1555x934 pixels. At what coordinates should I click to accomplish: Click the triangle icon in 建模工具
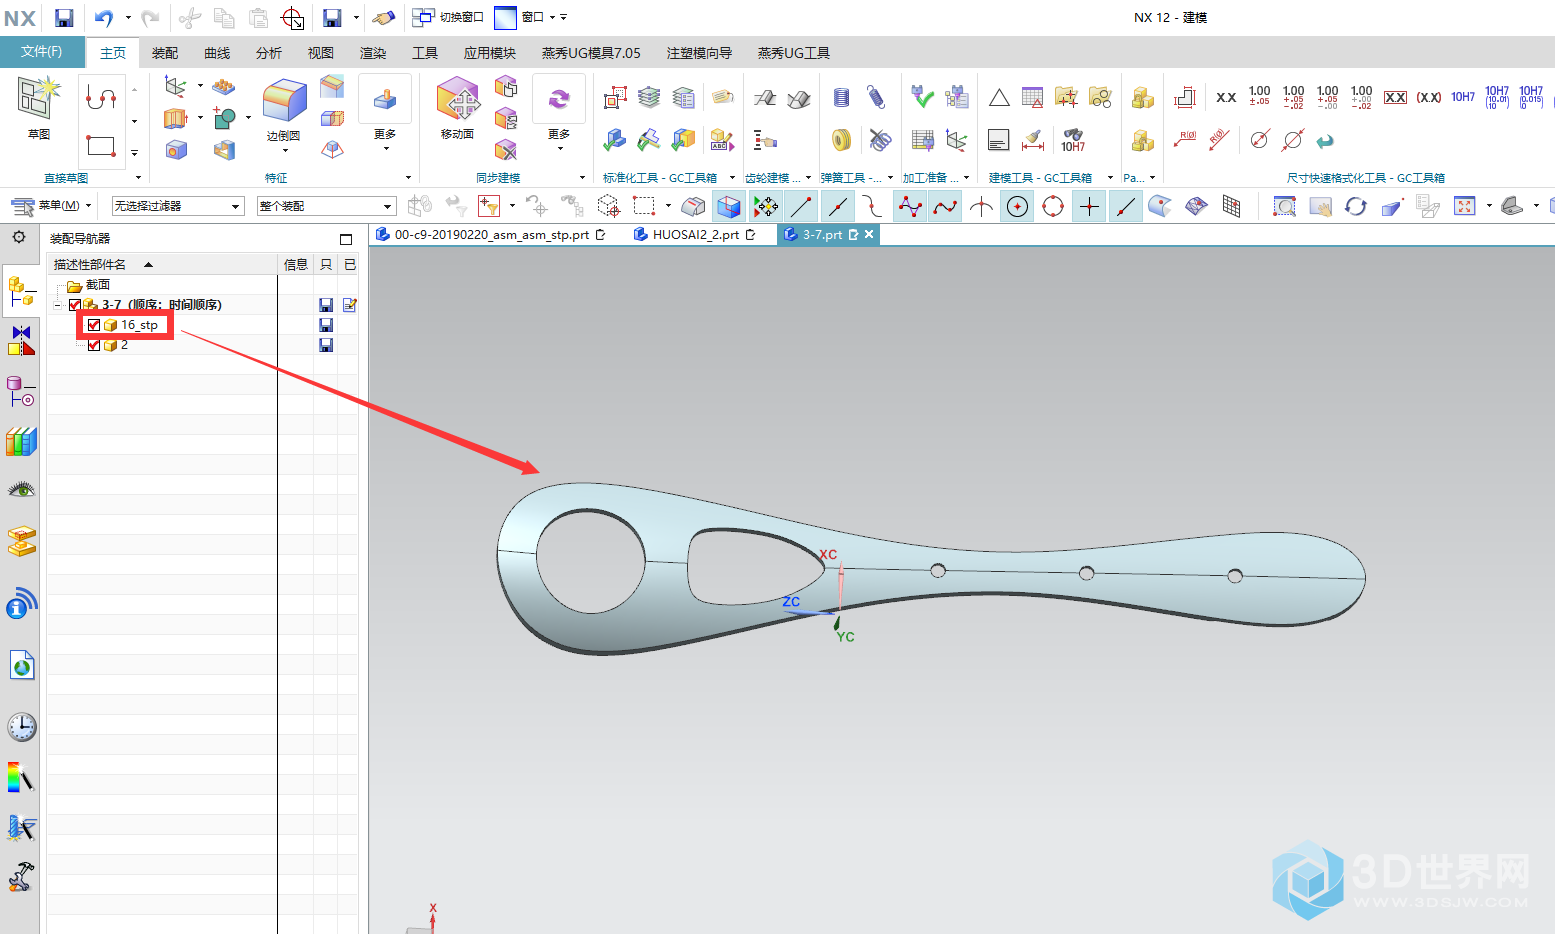999,97
